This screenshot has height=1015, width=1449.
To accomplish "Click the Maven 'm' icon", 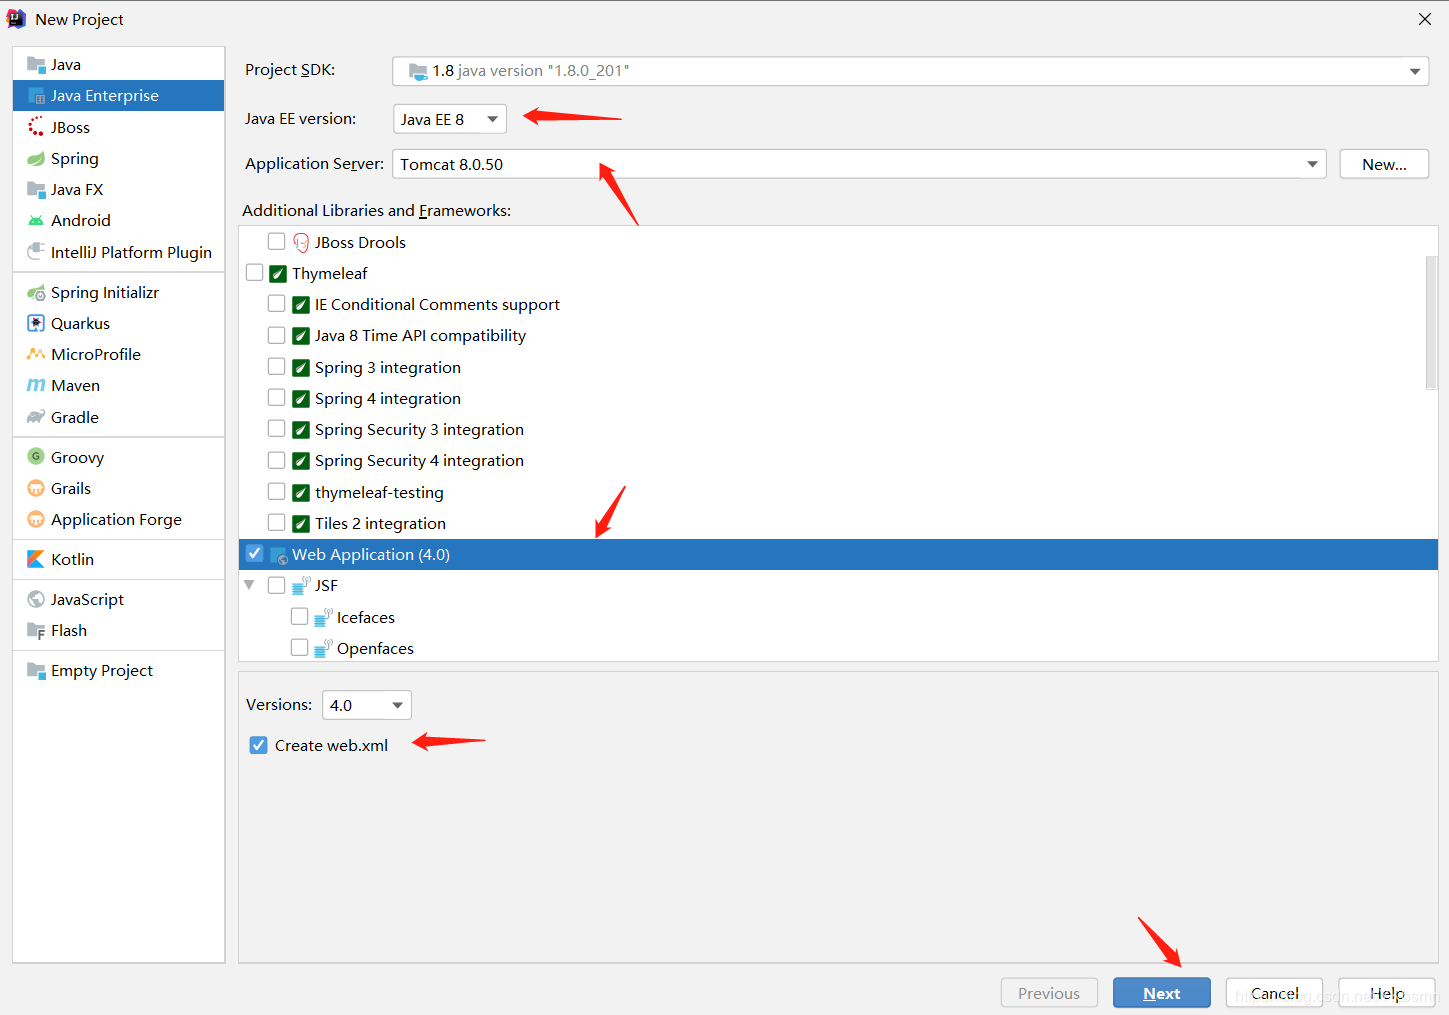I will 36,386.
